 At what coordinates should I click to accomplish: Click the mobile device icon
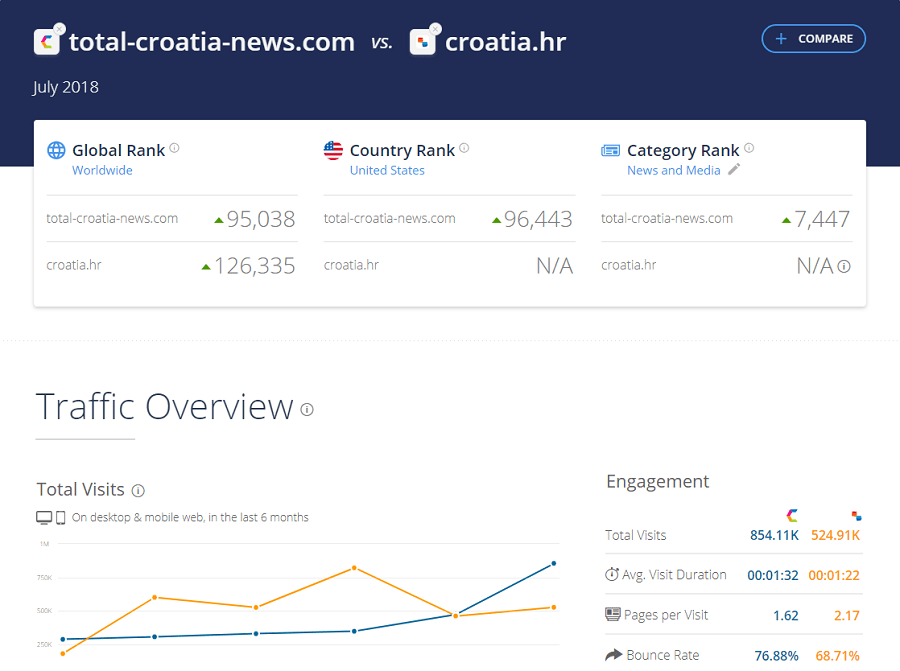tap(60, 518)
